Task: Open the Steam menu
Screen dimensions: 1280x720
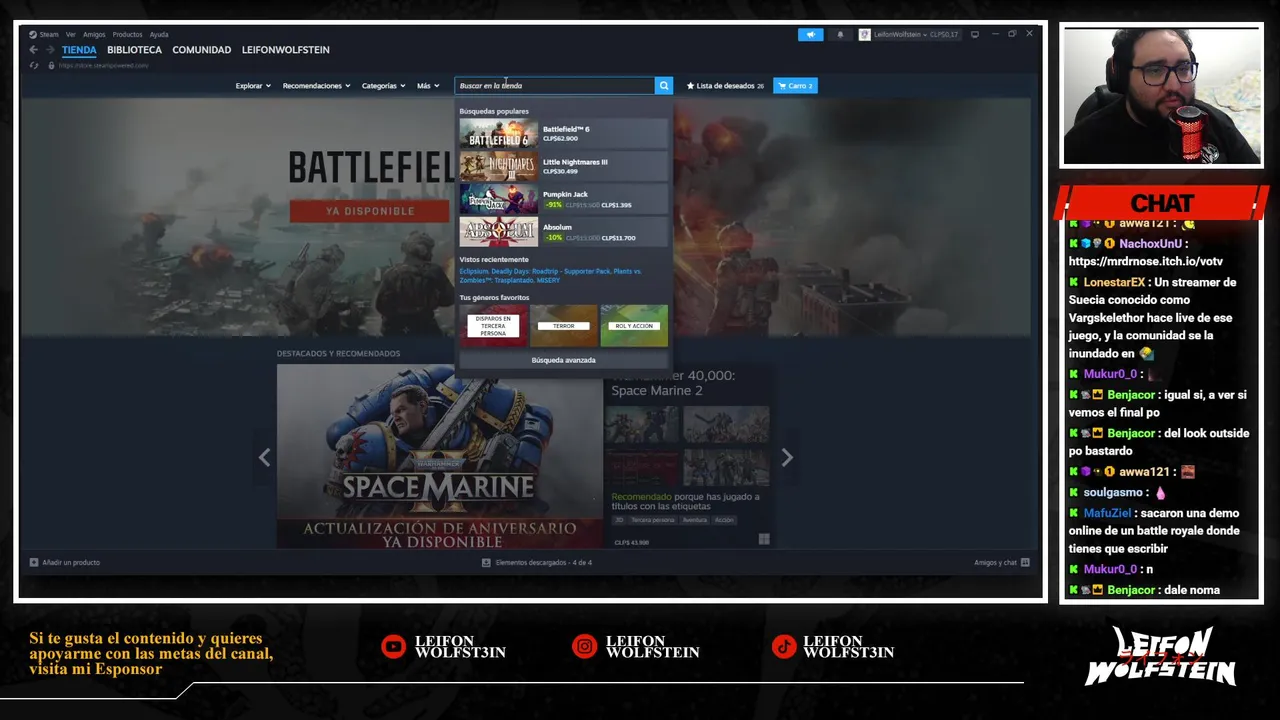Action: click(x=49, y=34)
